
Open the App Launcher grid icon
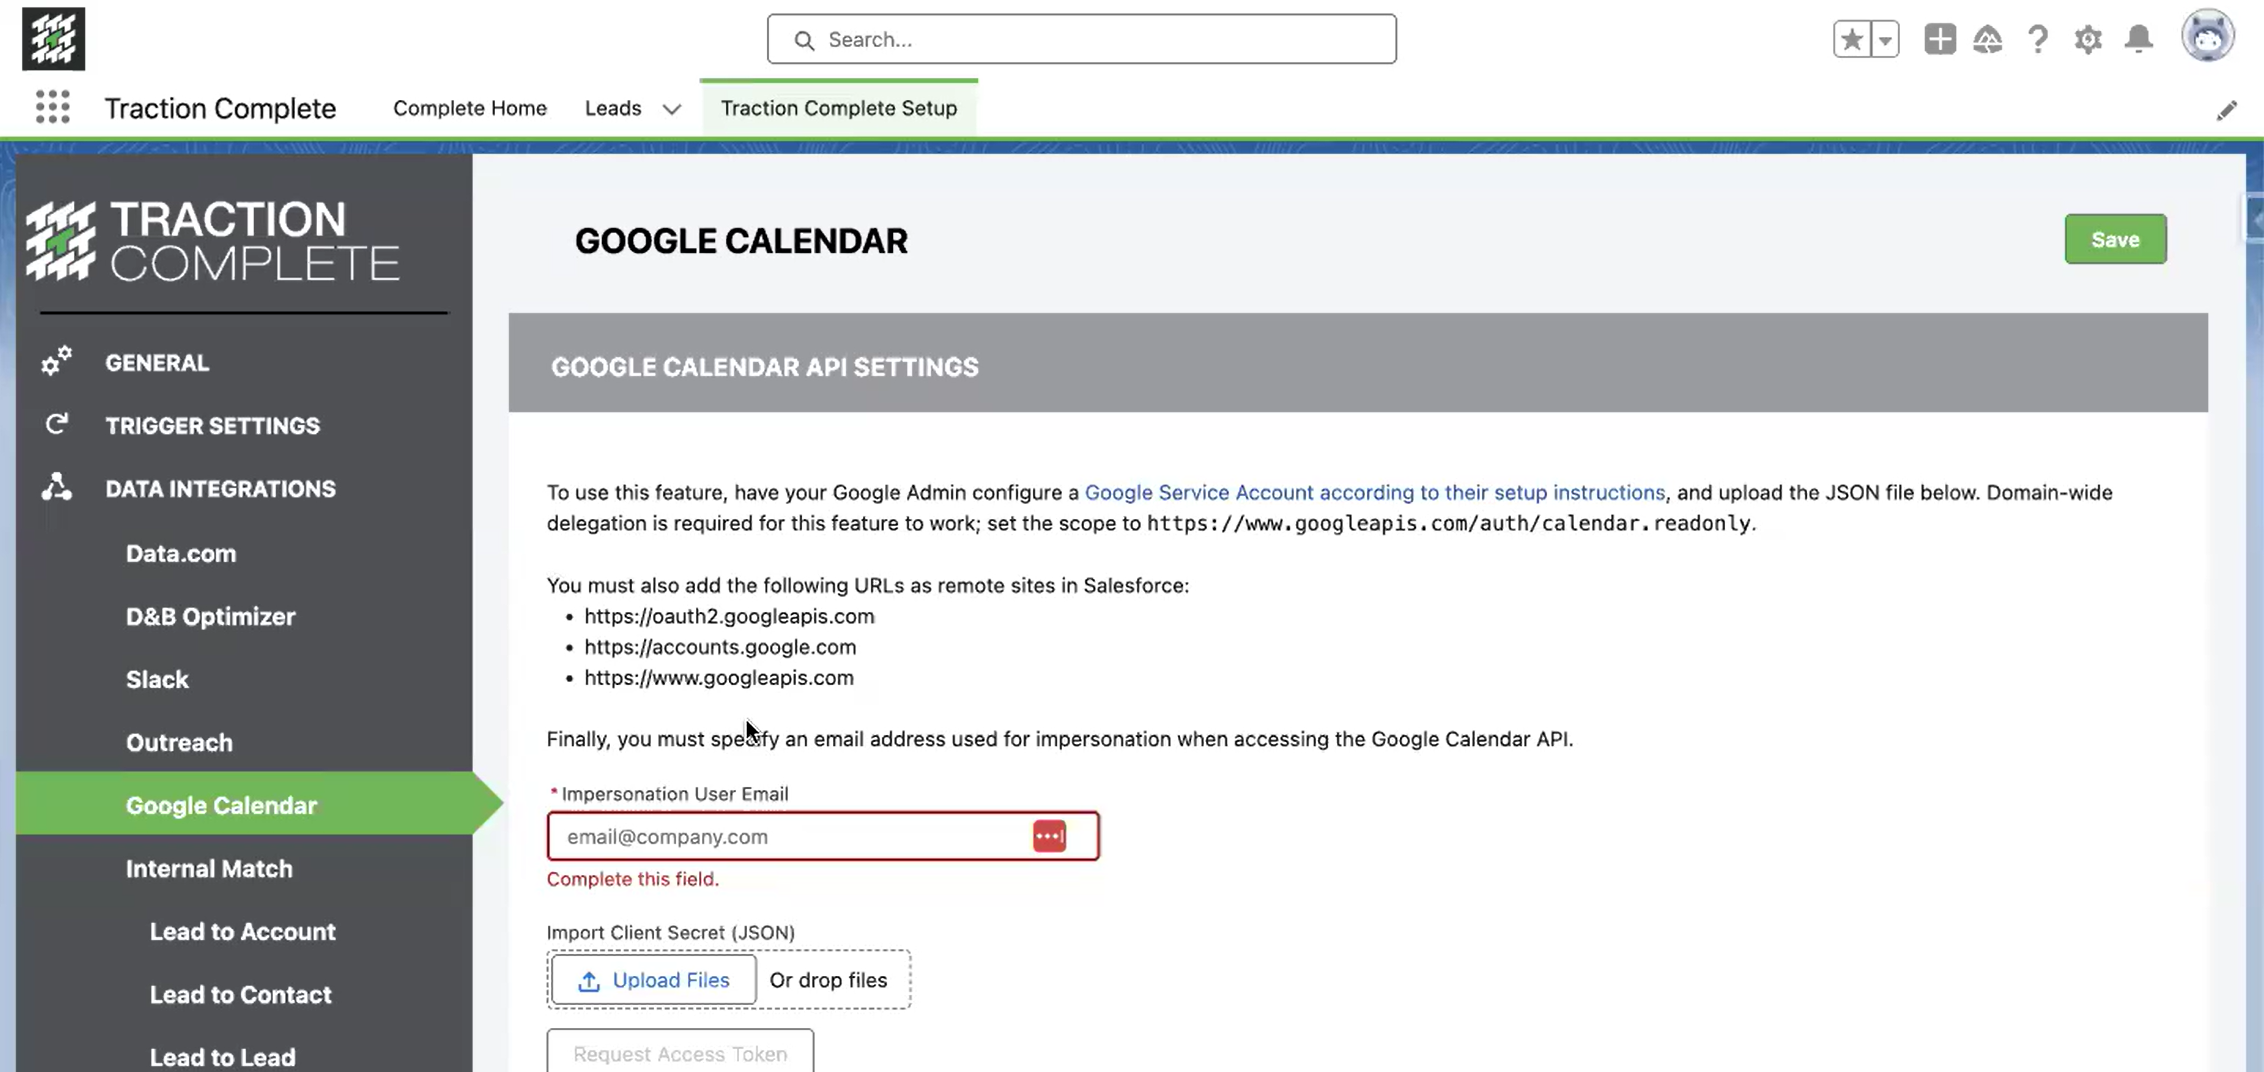click(x=53, y=107)
